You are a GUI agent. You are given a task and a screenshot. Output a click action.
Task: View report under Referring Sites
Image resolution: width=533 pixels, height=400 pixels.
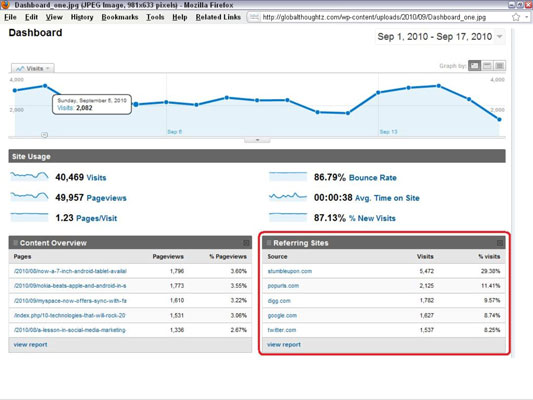pos(284,344)
